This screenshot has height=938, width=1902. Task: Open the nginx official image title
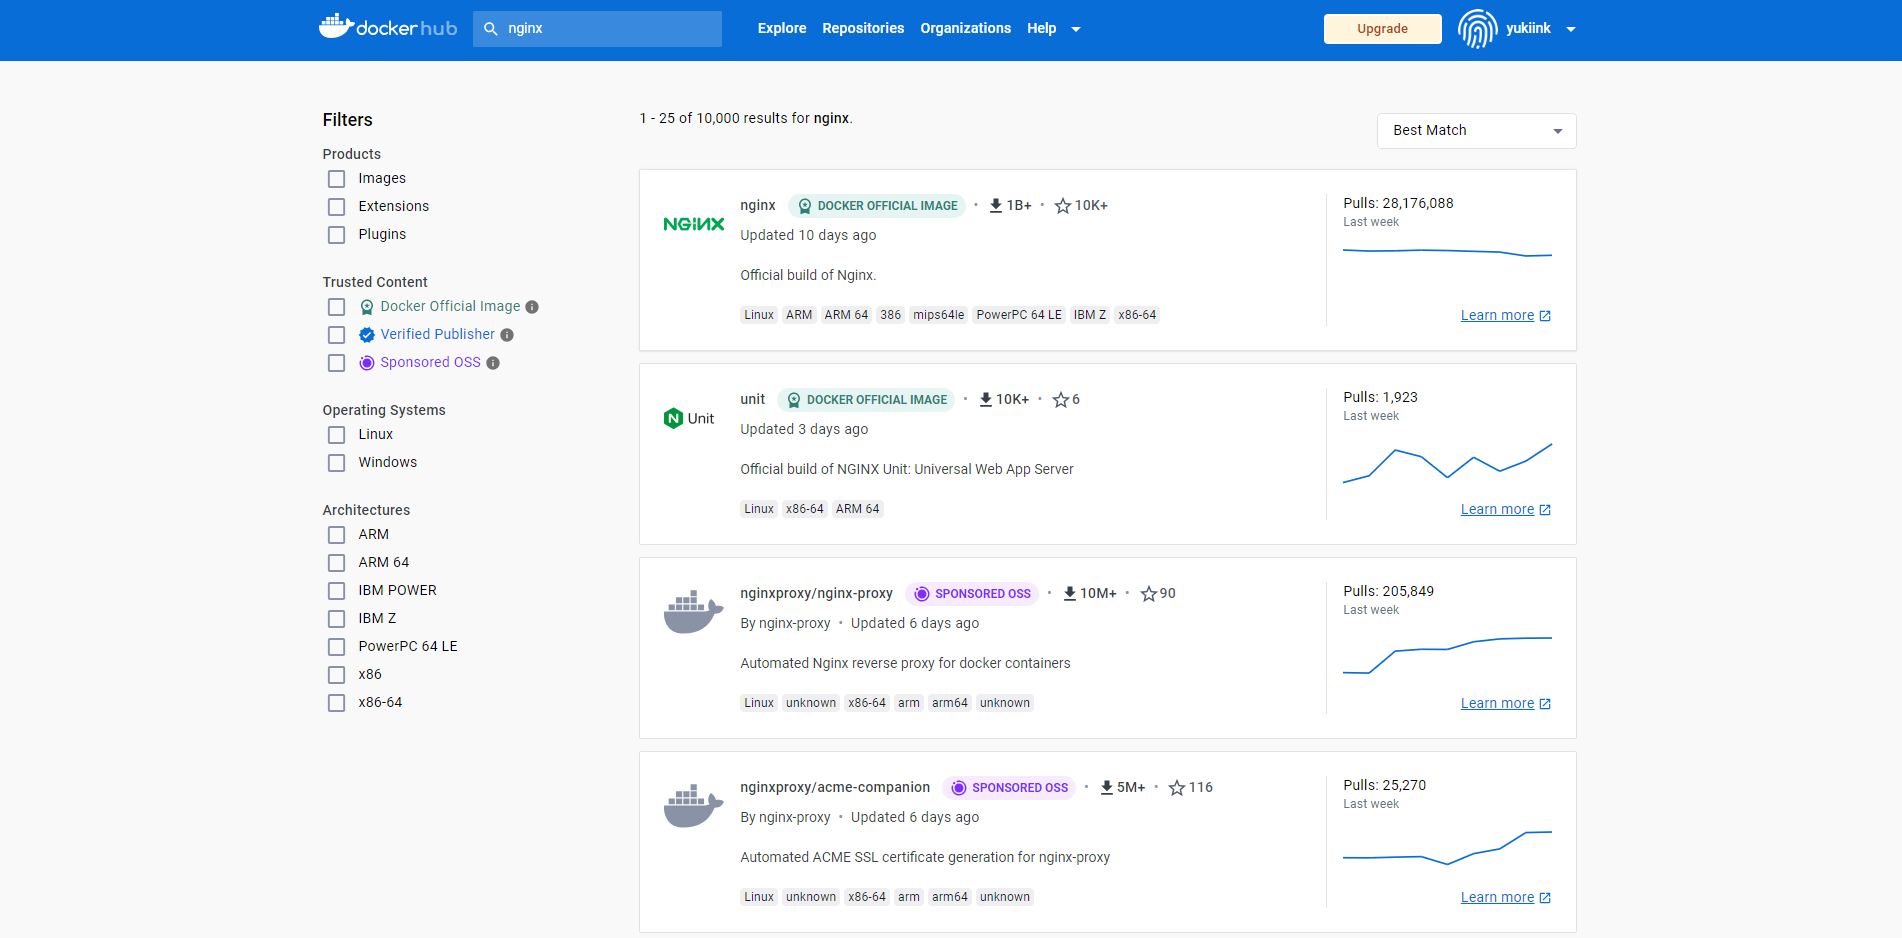pos(758,205)
